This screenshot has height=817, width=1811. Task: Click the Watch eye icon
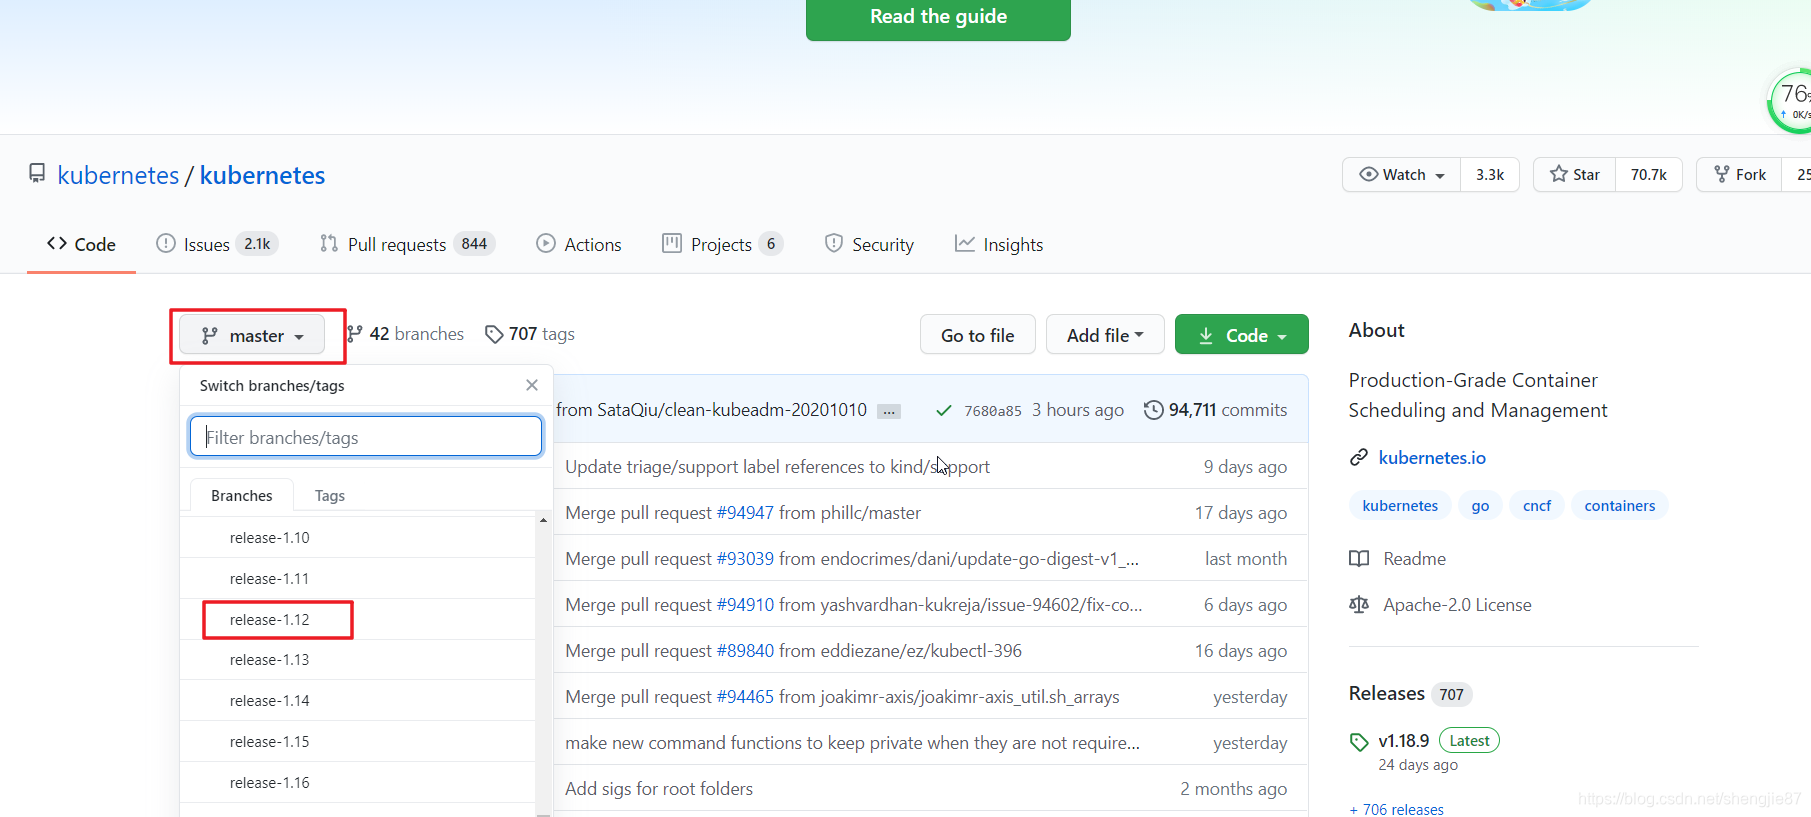pos(1368,174)
